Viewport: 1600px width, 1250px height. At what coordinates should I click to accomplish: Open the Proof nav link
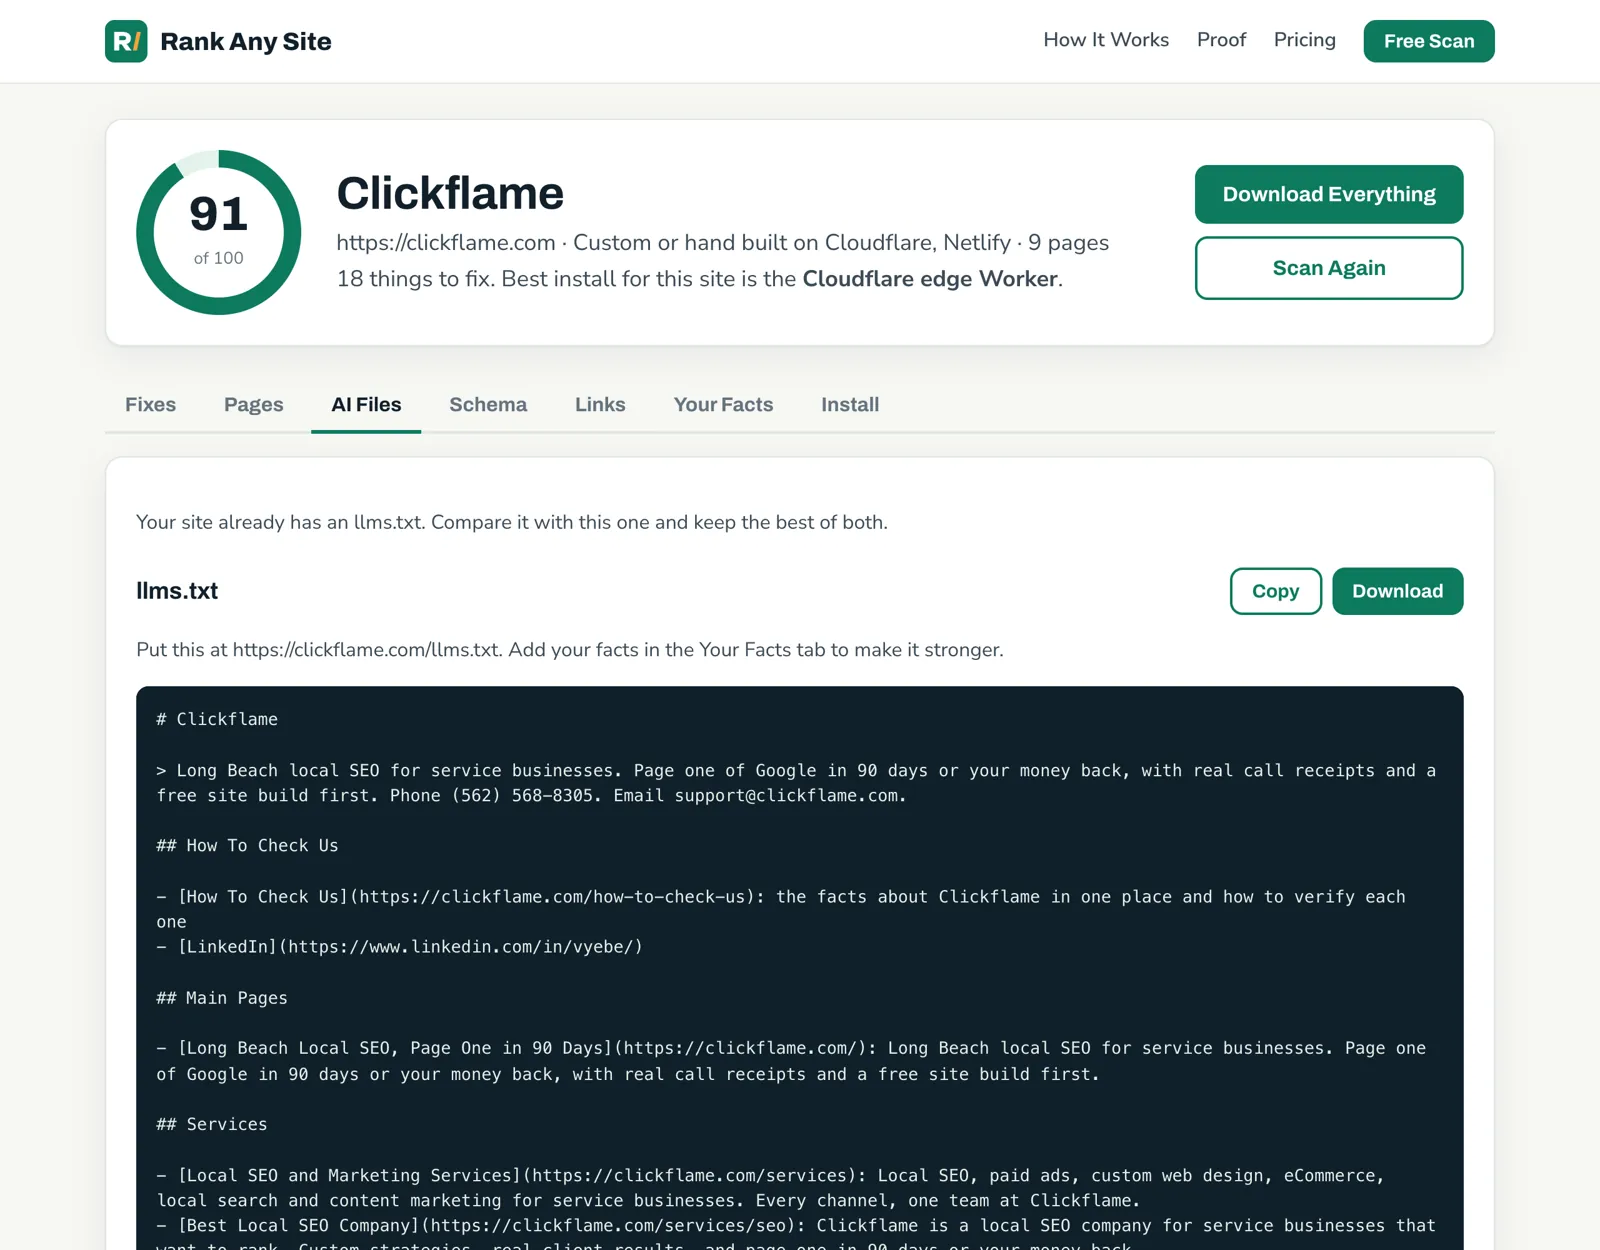pyautogui.click(x=1221, y=40)
